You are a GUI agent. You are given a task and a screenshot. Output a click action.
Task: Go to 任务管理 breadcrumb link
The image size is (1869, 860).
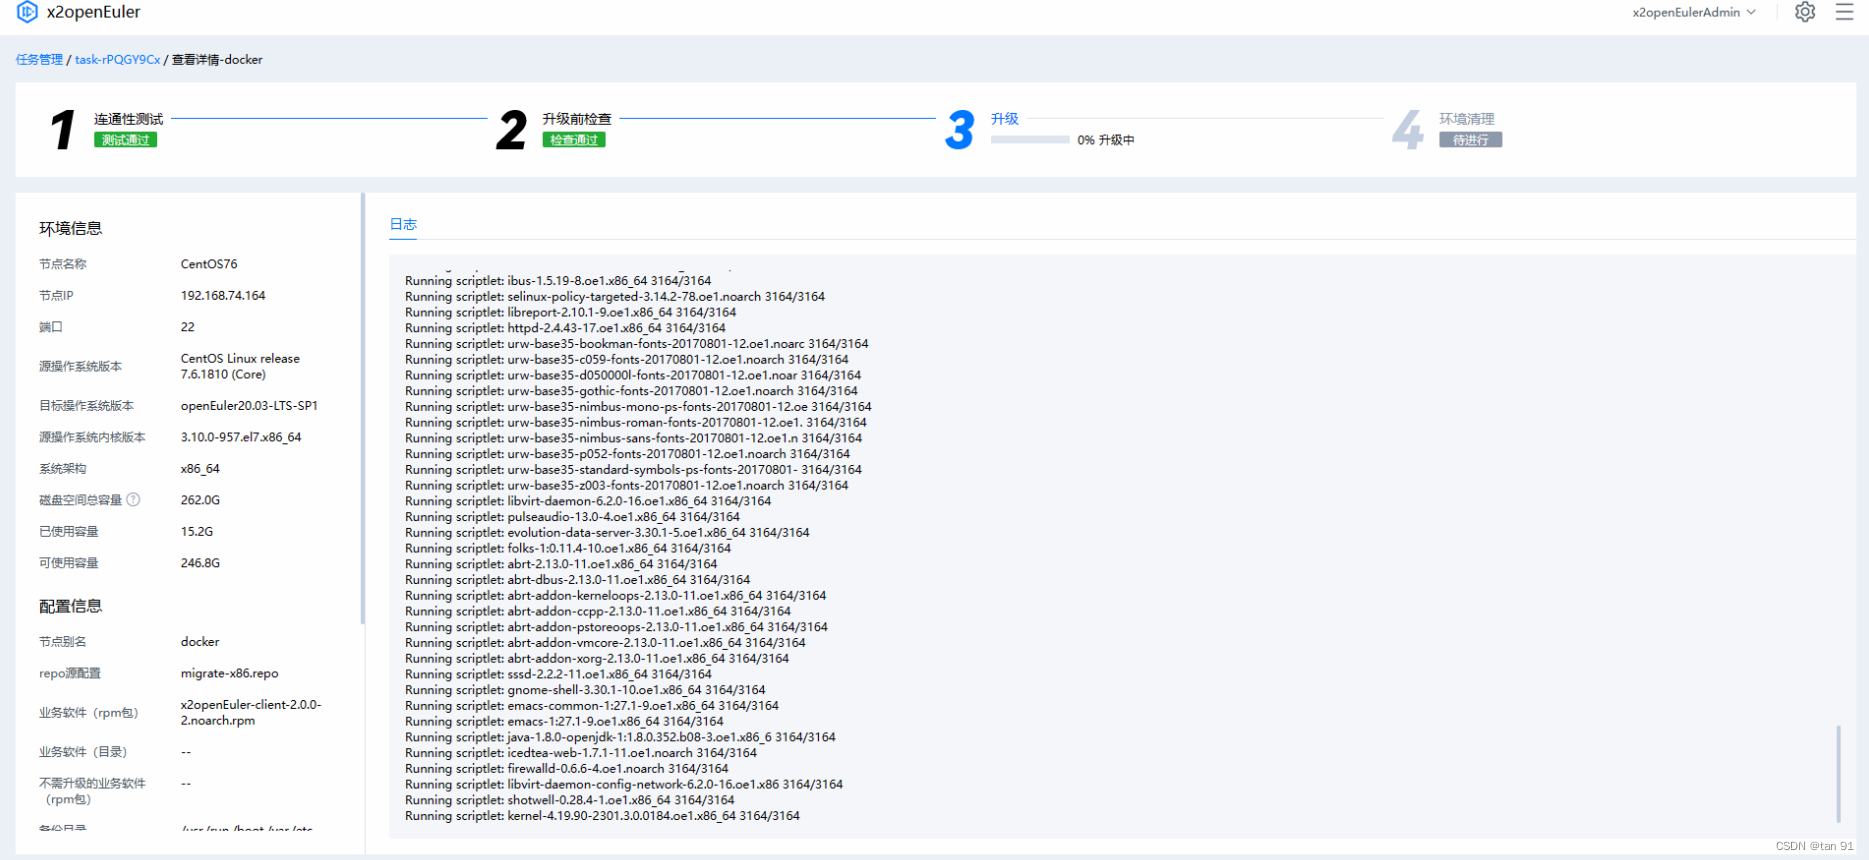pos(39,60)
